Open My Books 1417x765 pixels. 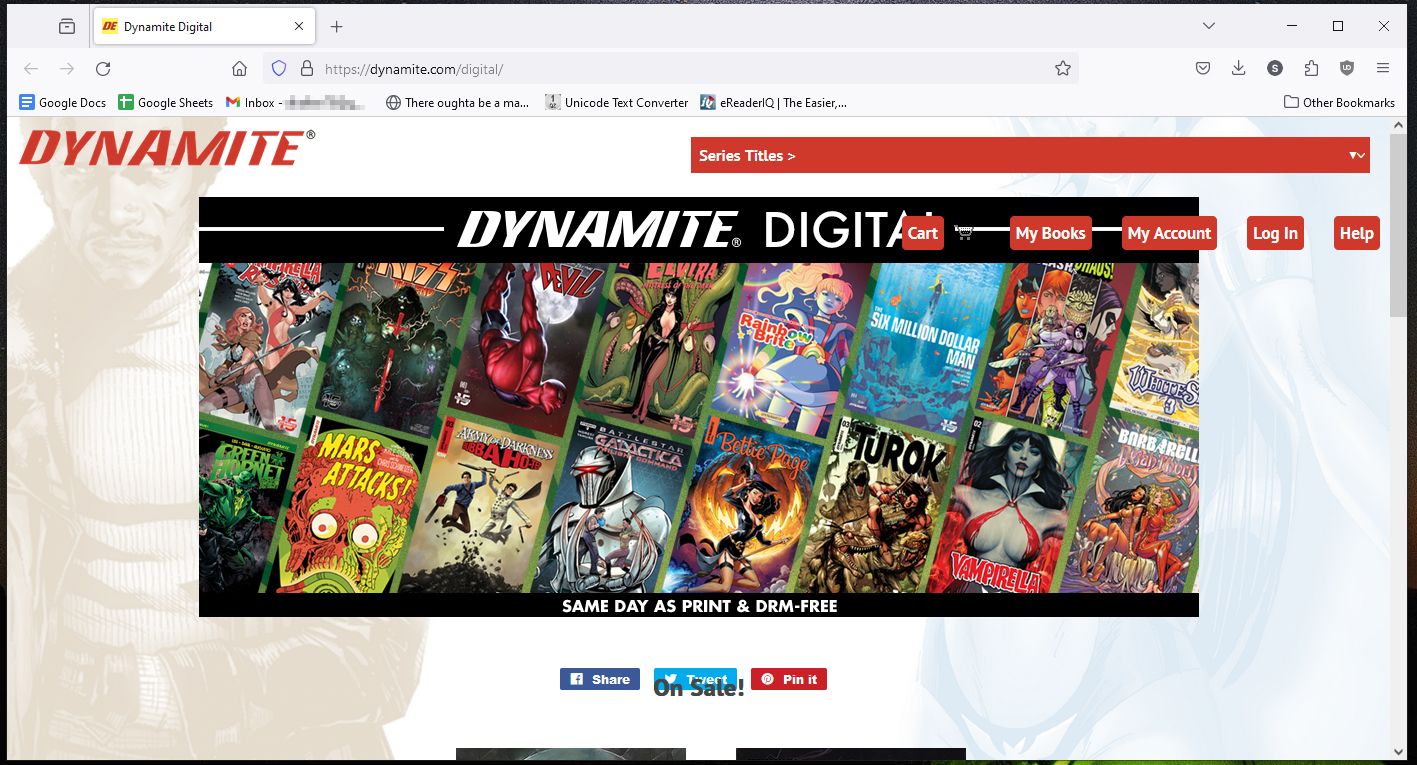(x=1050, y=233)
